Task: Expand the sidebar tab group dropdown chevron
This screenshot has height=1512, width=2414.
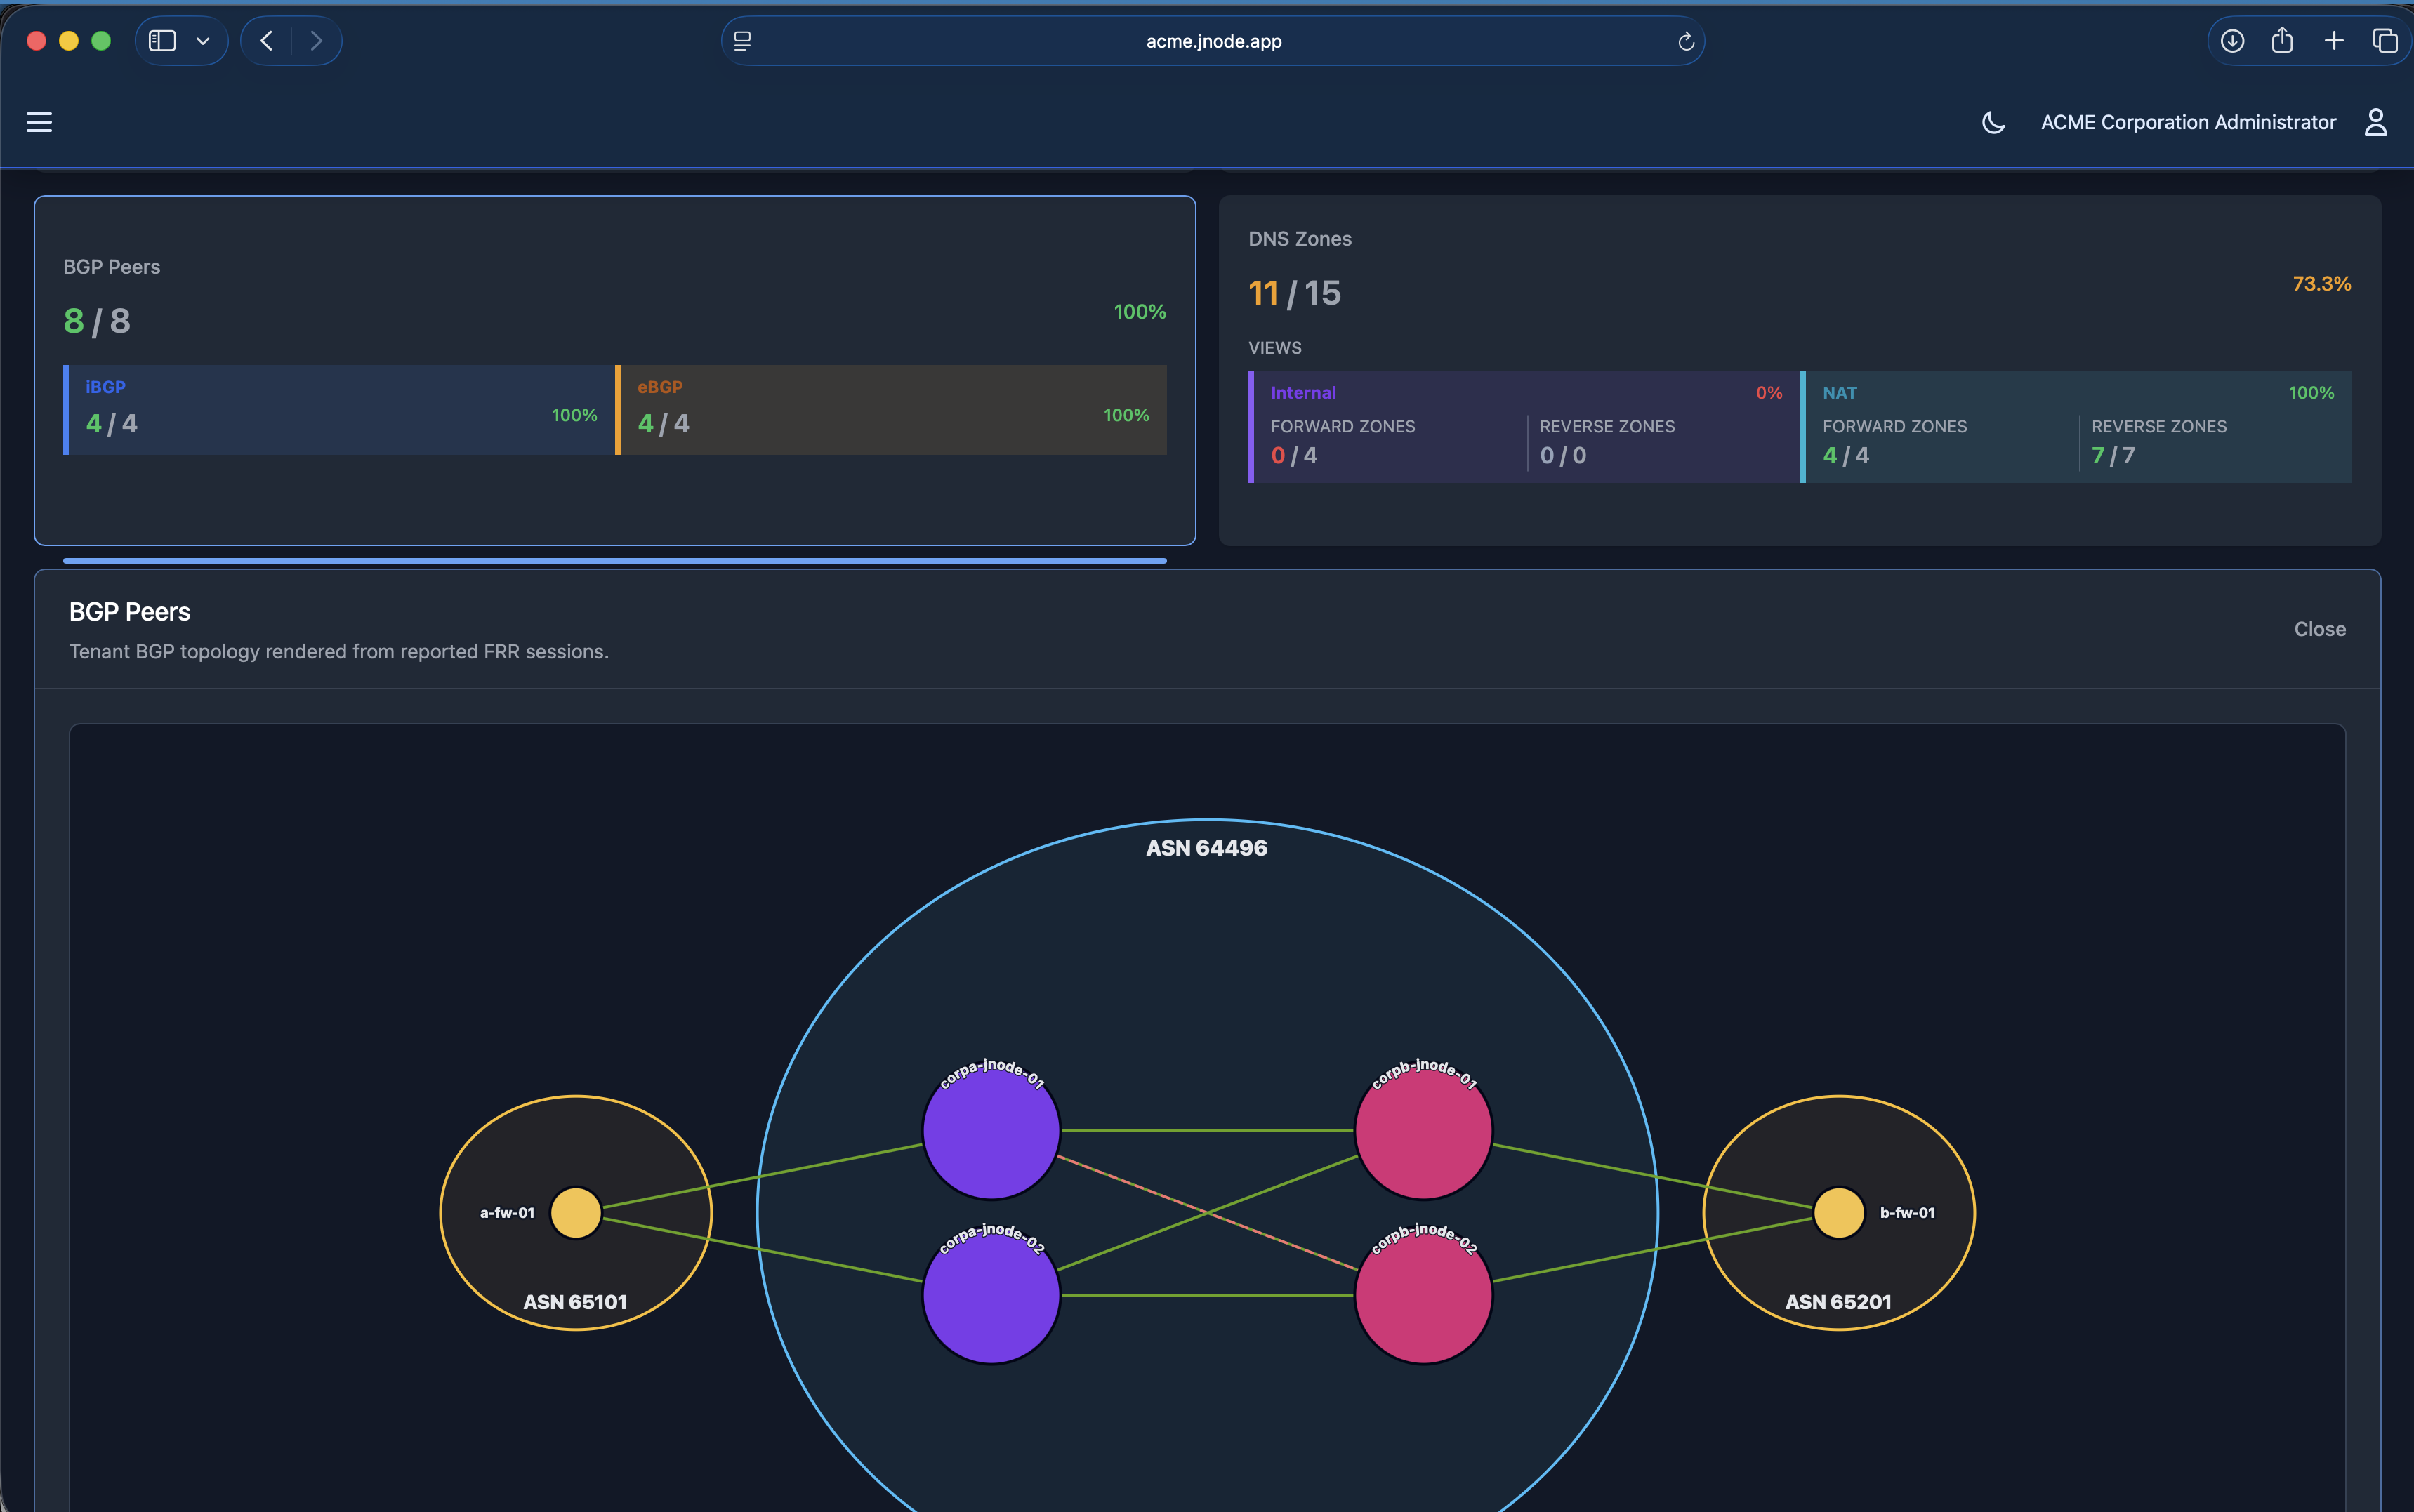Action: pos(203,41)
